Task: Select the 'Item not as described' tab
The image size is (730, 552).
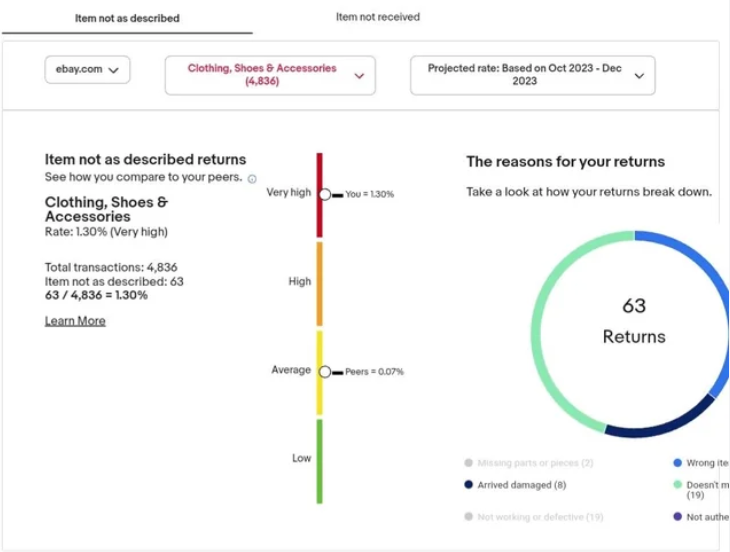Action: pyautogui.click(x=127, y=18)
